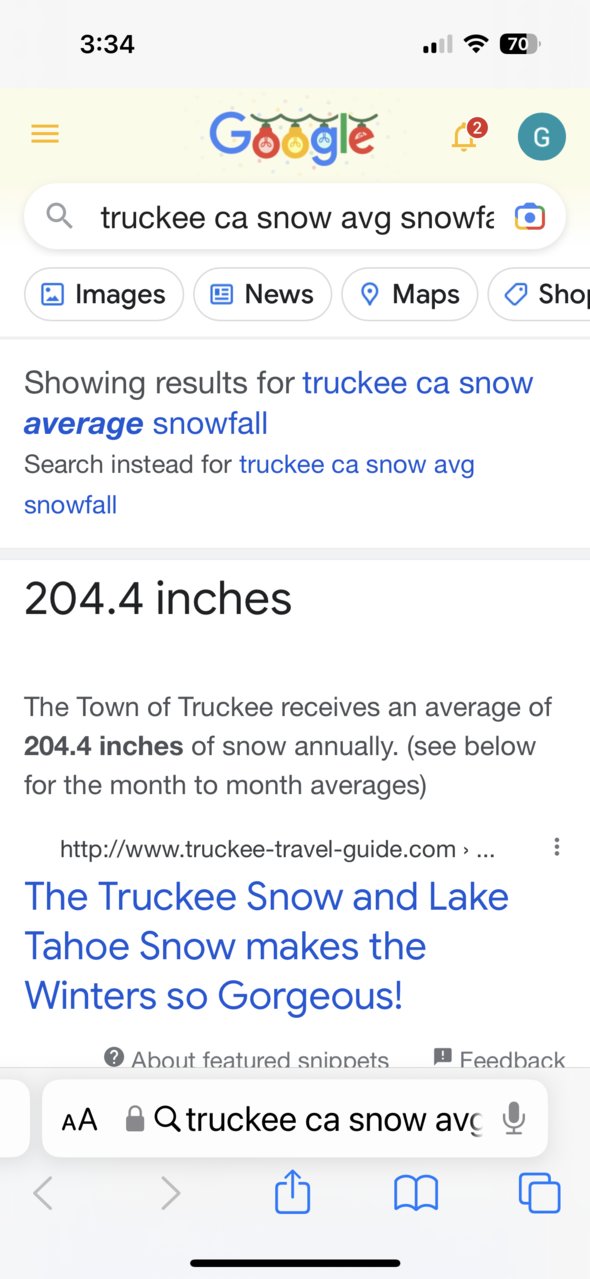
Task: Search with Google Lens camera icon
Action: tap(529, 216)
